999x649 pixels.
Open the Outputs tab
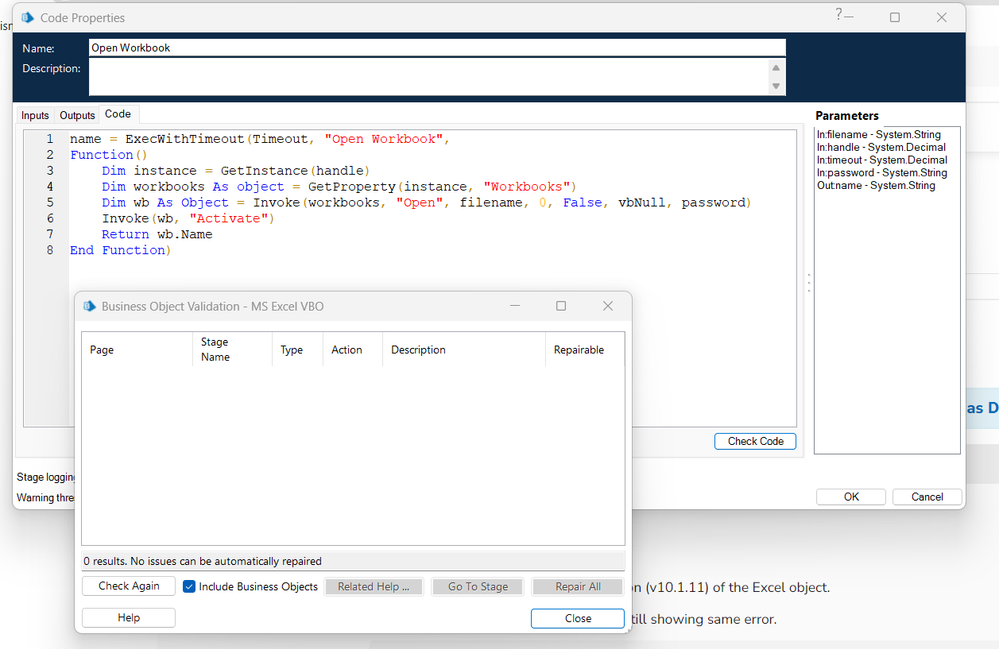pyautogui.click(x=77, y=116)
